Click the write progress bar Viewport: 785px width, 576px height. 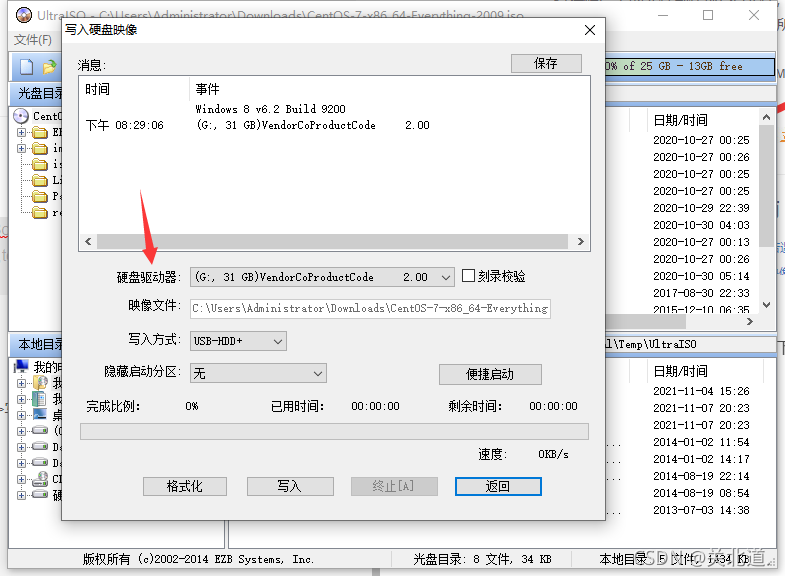(x=334, y=431)
